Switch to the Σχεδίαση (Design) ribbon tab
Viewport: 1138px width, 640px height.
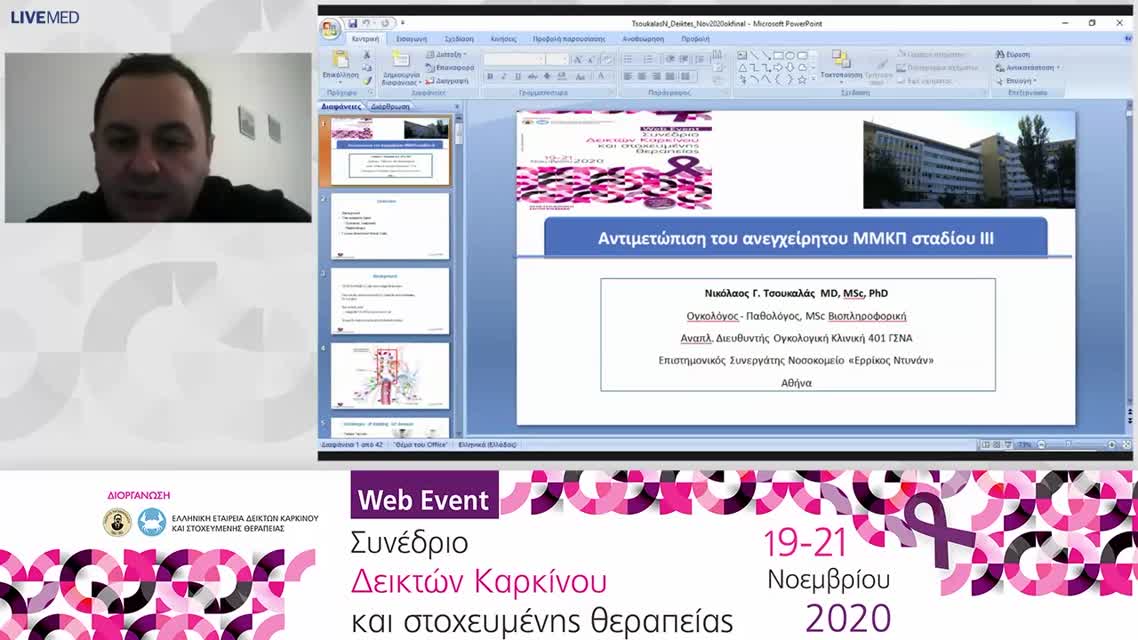[x=459, y=39]
